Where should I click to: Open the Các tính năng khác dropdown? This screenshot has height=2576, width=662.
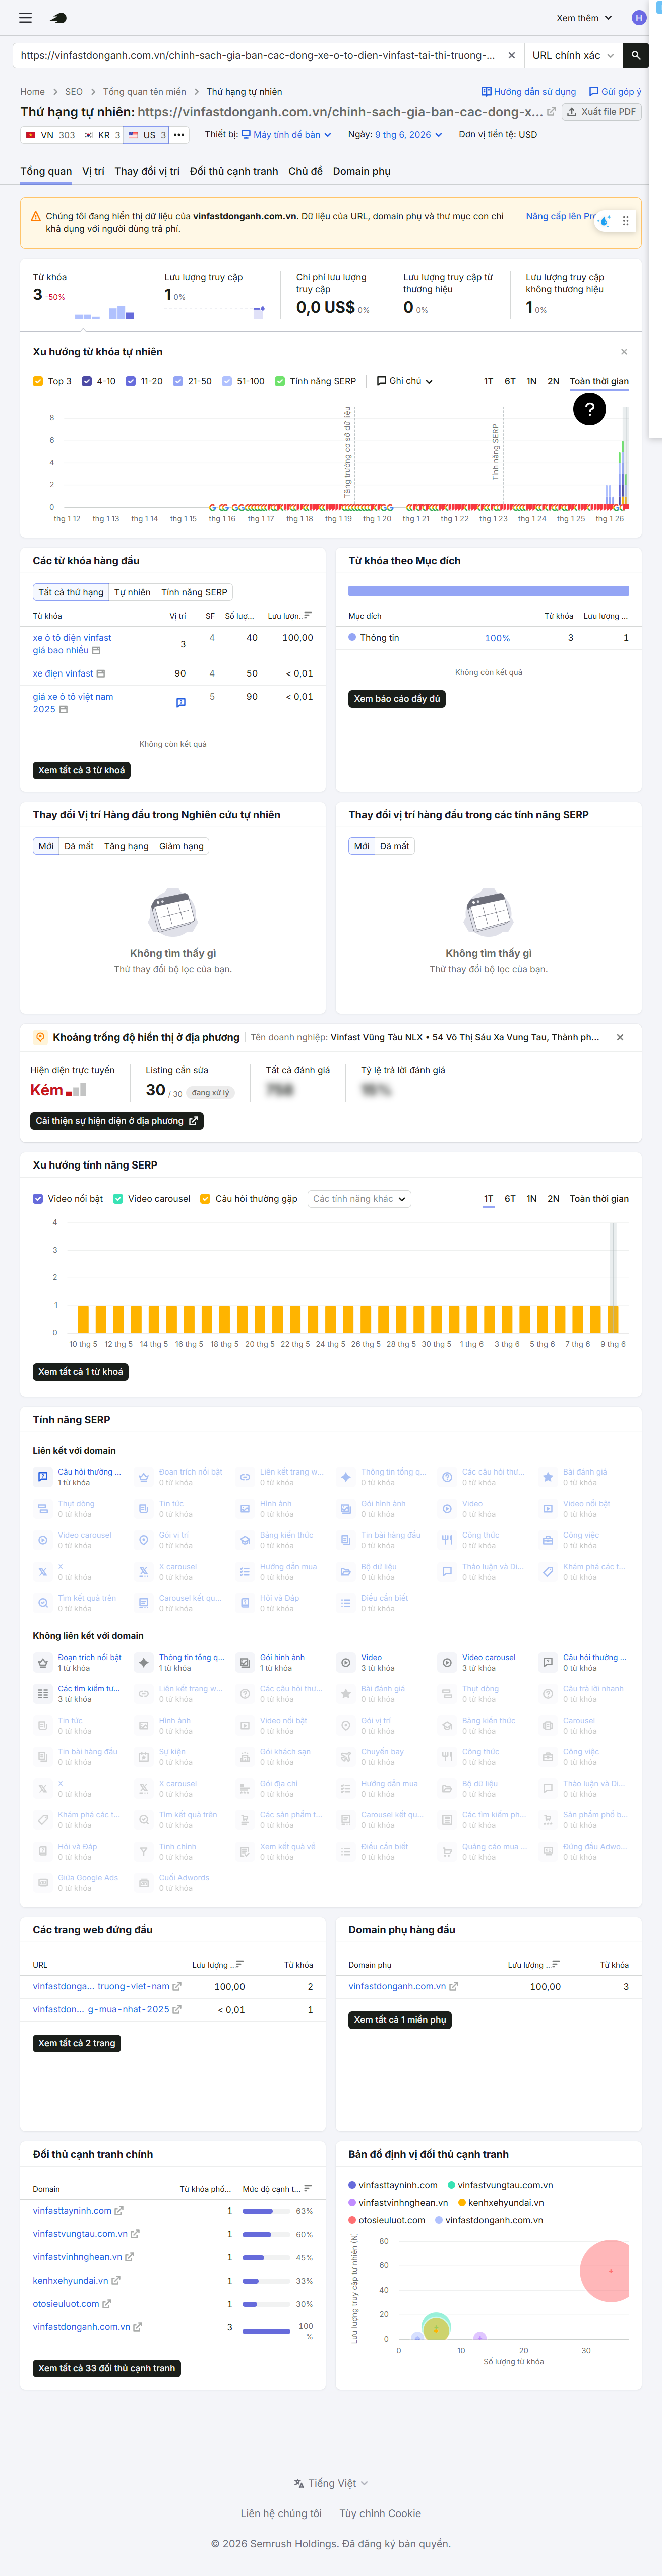click(359, 1199)
